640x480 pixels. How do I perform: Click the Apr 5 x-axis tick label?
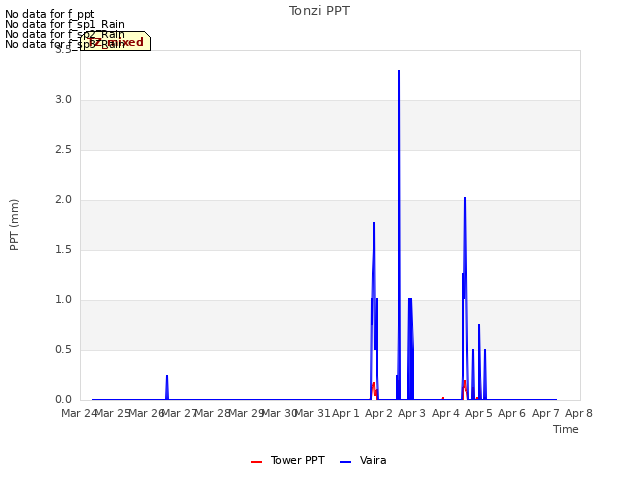pyautogui.click(x=479, y=413)
